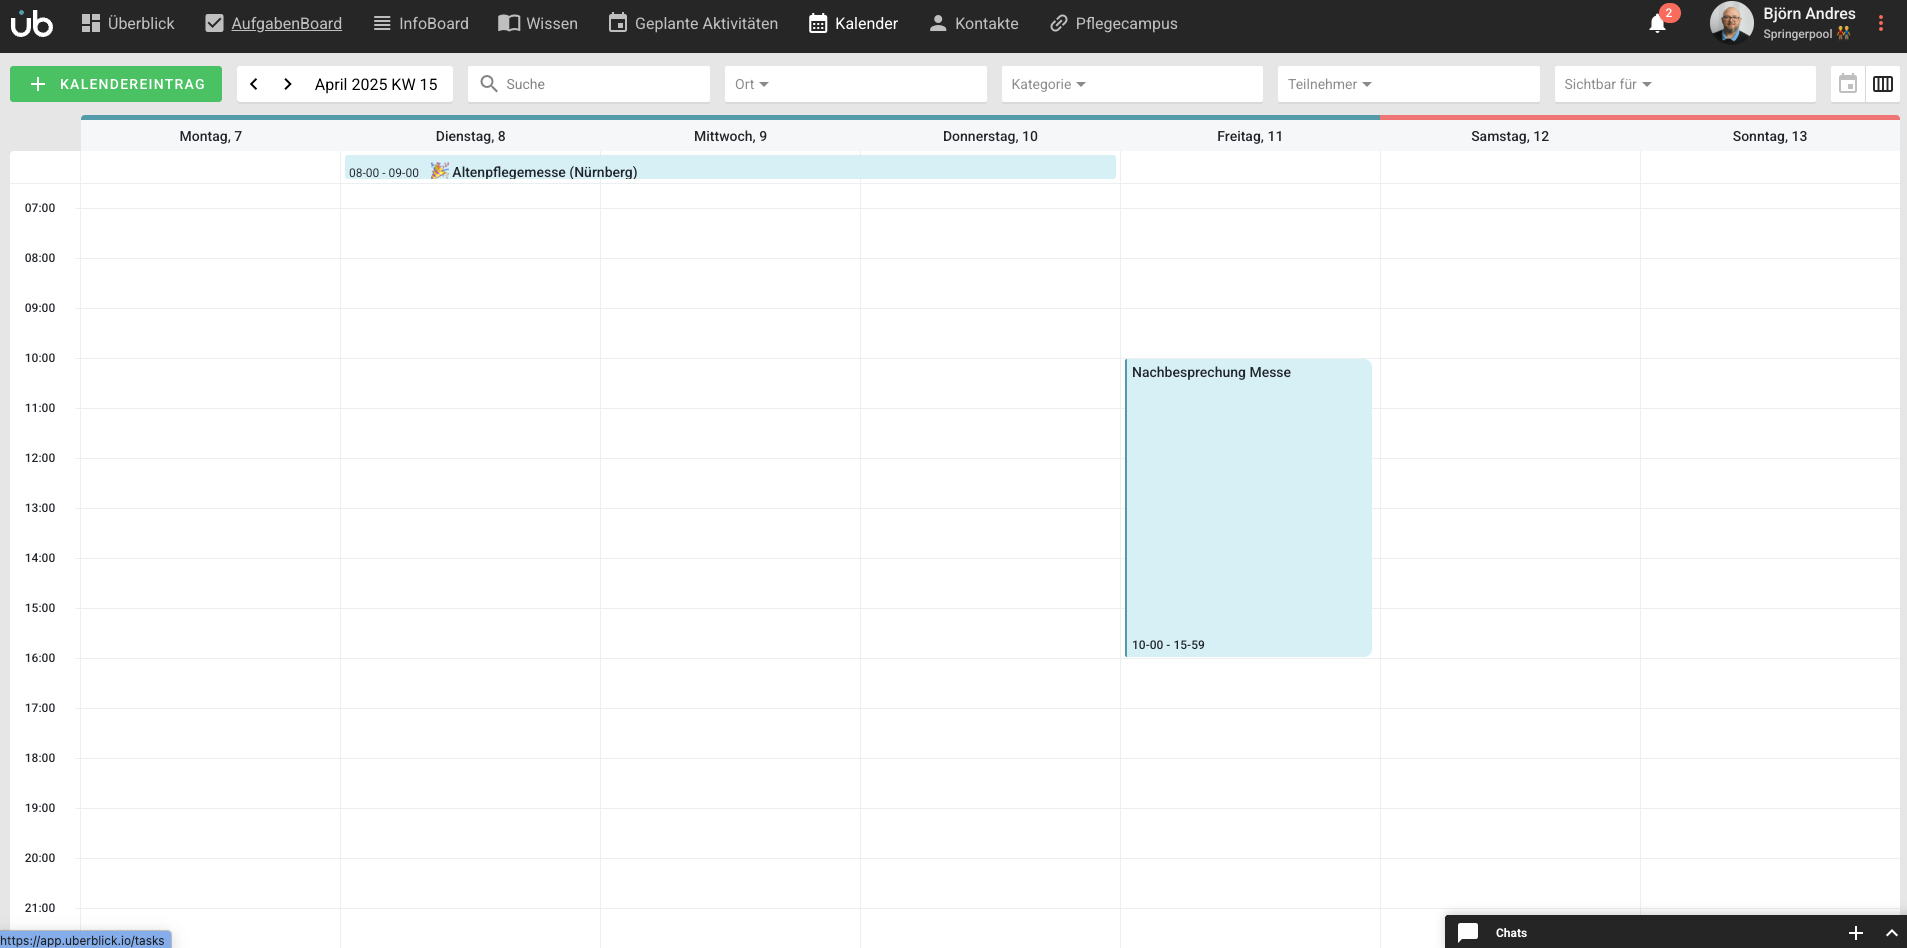Switch to week column view icon
Screen dimensions: 1907x948
click(x=1883, y=84)
